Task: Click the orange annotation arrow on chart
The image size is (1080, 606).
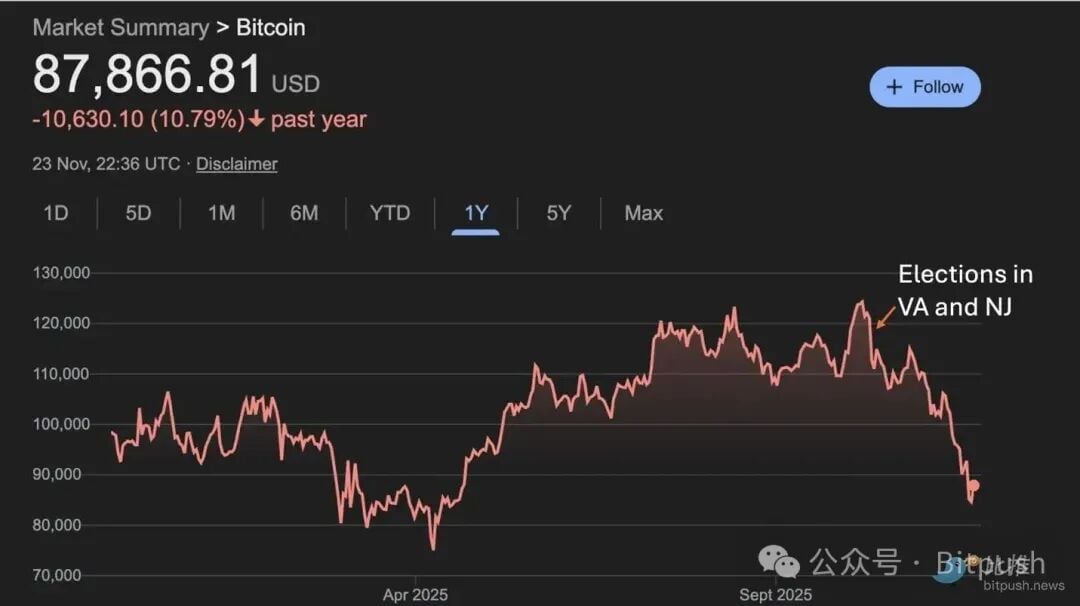Action: pyautogui.click(x=885, y=317)
